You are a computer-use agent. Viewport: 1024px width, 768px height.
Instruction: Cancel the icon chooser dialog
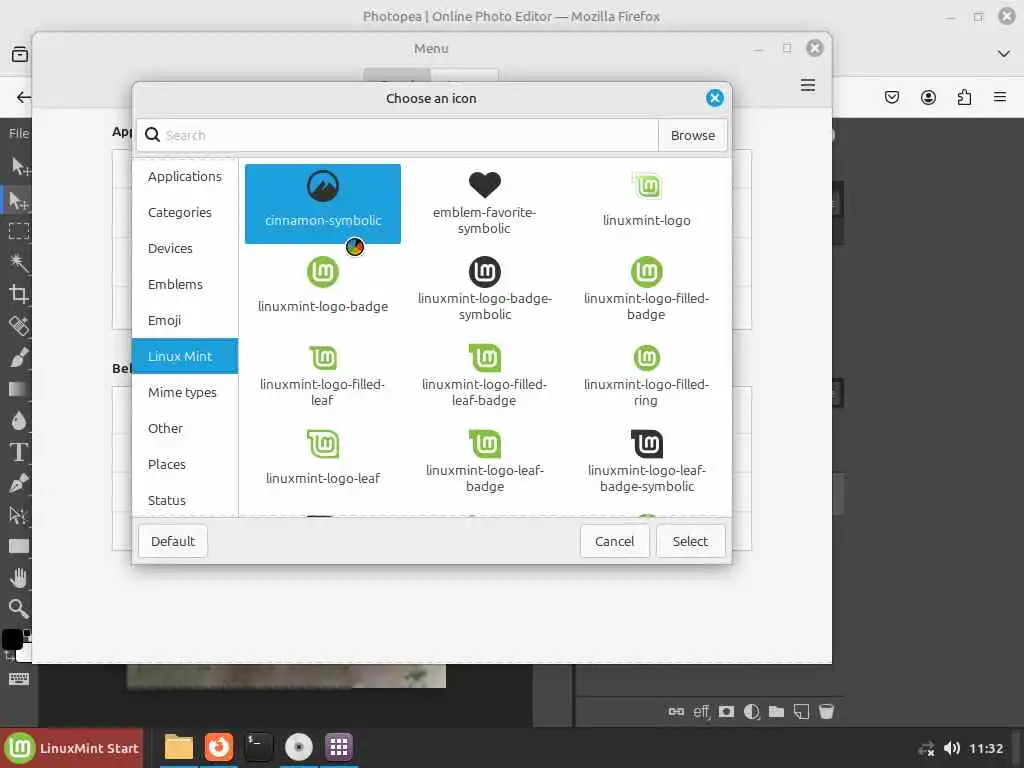click(x=615, y=541)
